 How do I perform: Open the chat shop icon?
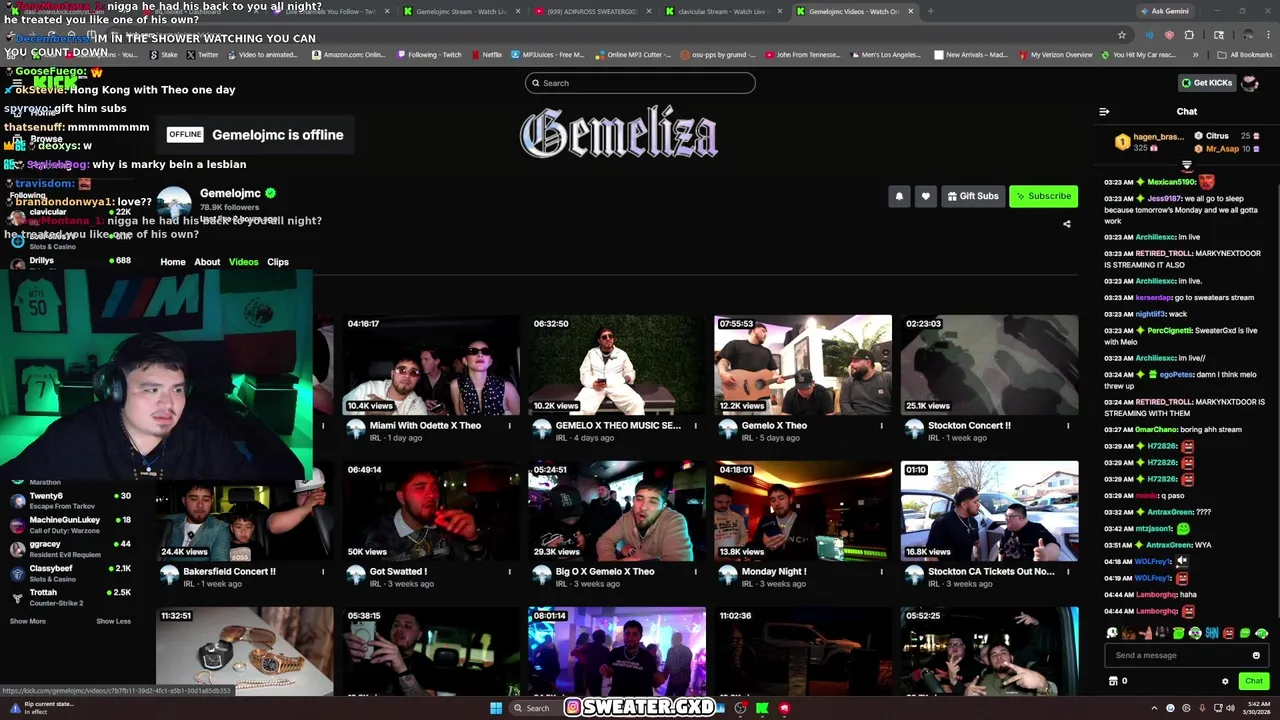[1113, 681]
